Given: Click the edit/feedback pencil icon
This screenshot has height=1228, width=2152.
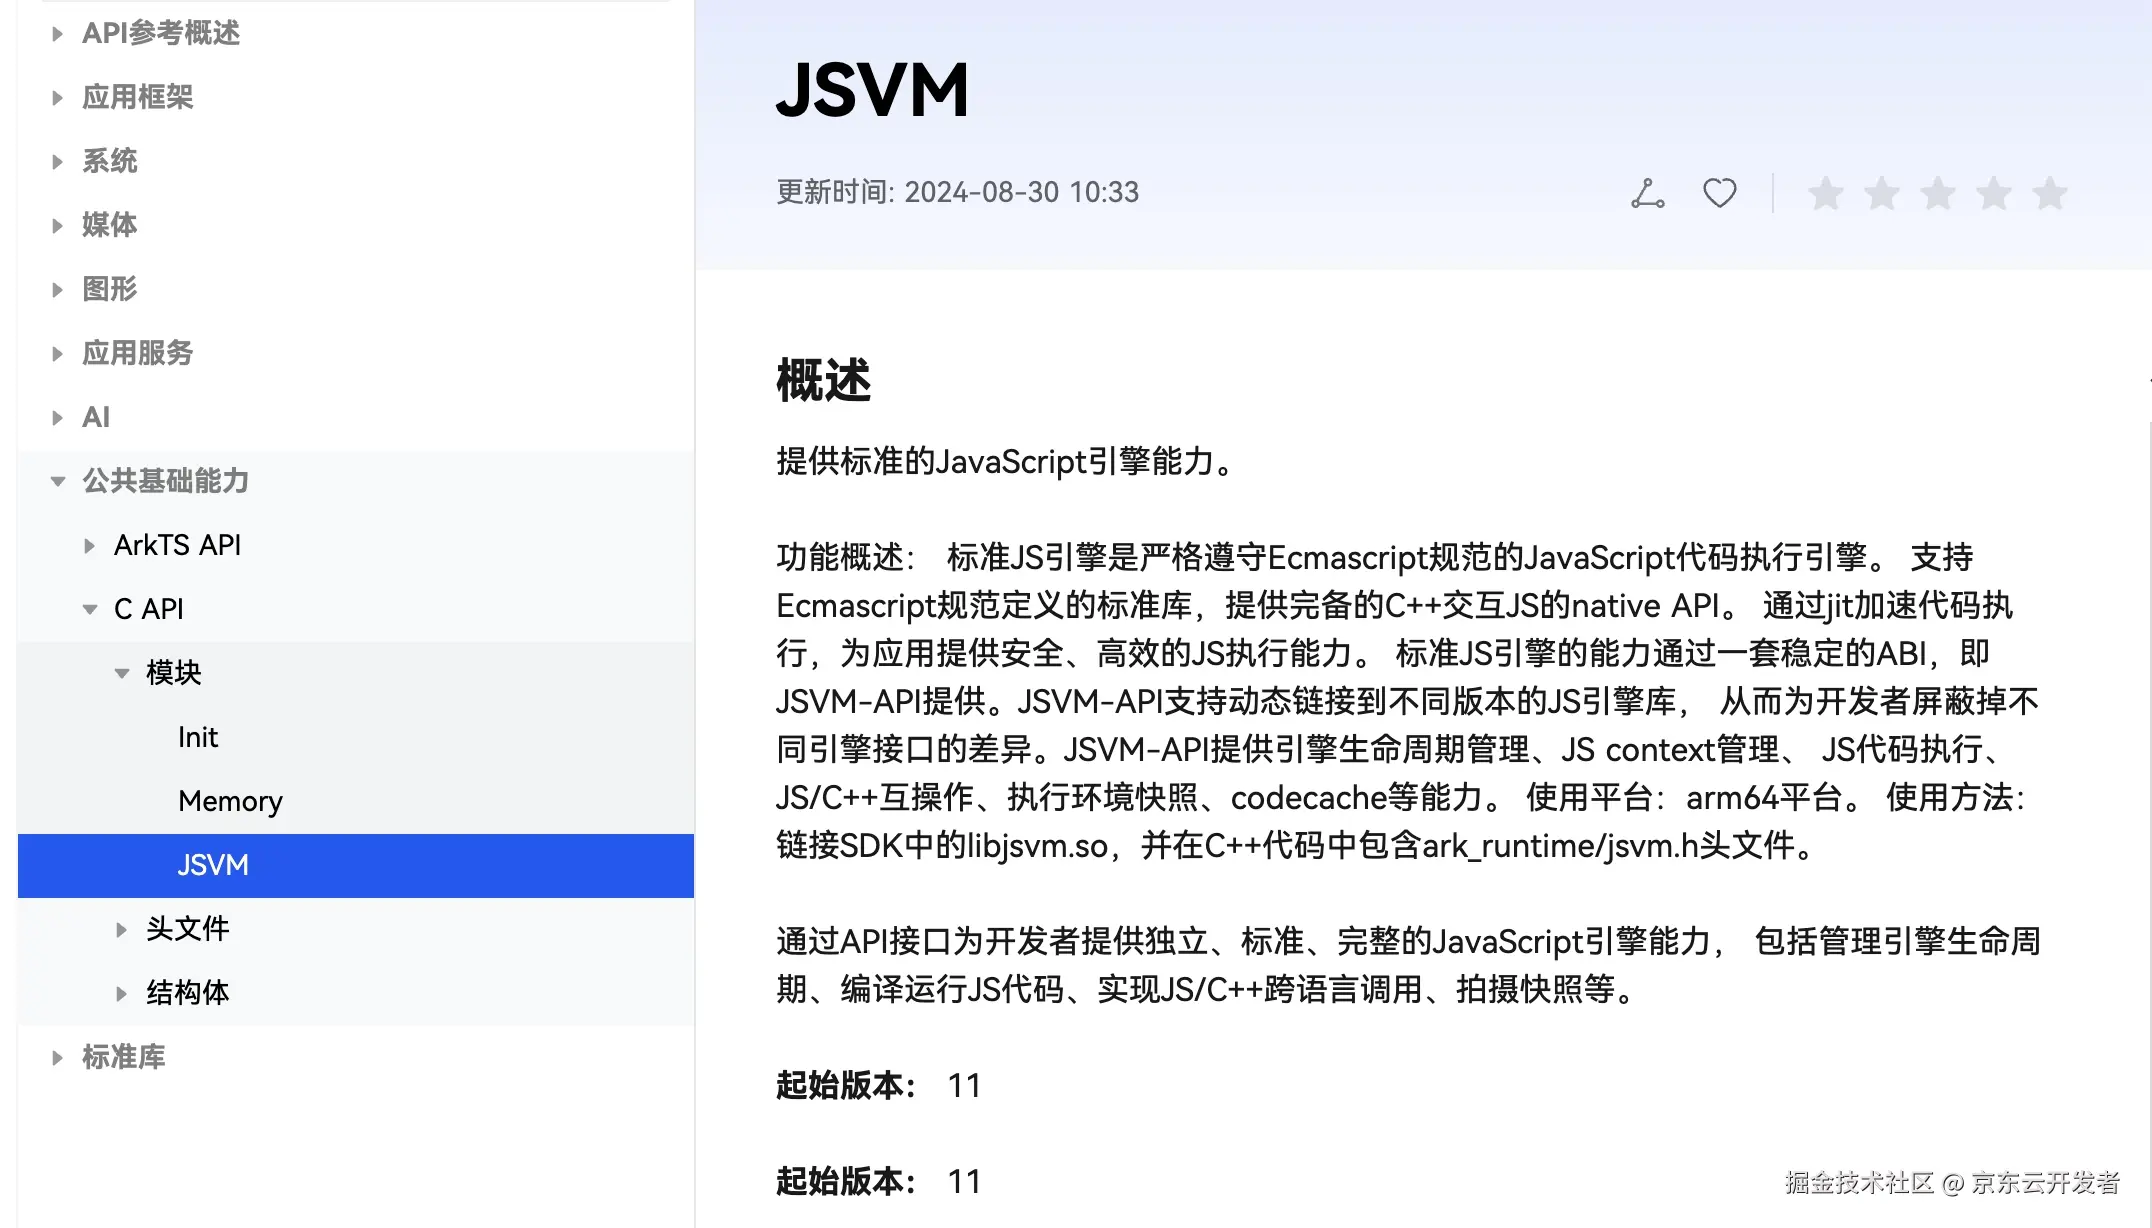Looking at the screenshot, I should coord(1647,193).
